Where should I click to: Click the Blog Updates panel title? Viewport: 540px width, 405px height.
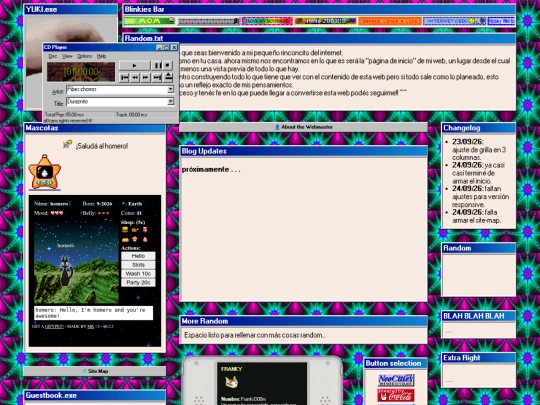click(204, 151)
